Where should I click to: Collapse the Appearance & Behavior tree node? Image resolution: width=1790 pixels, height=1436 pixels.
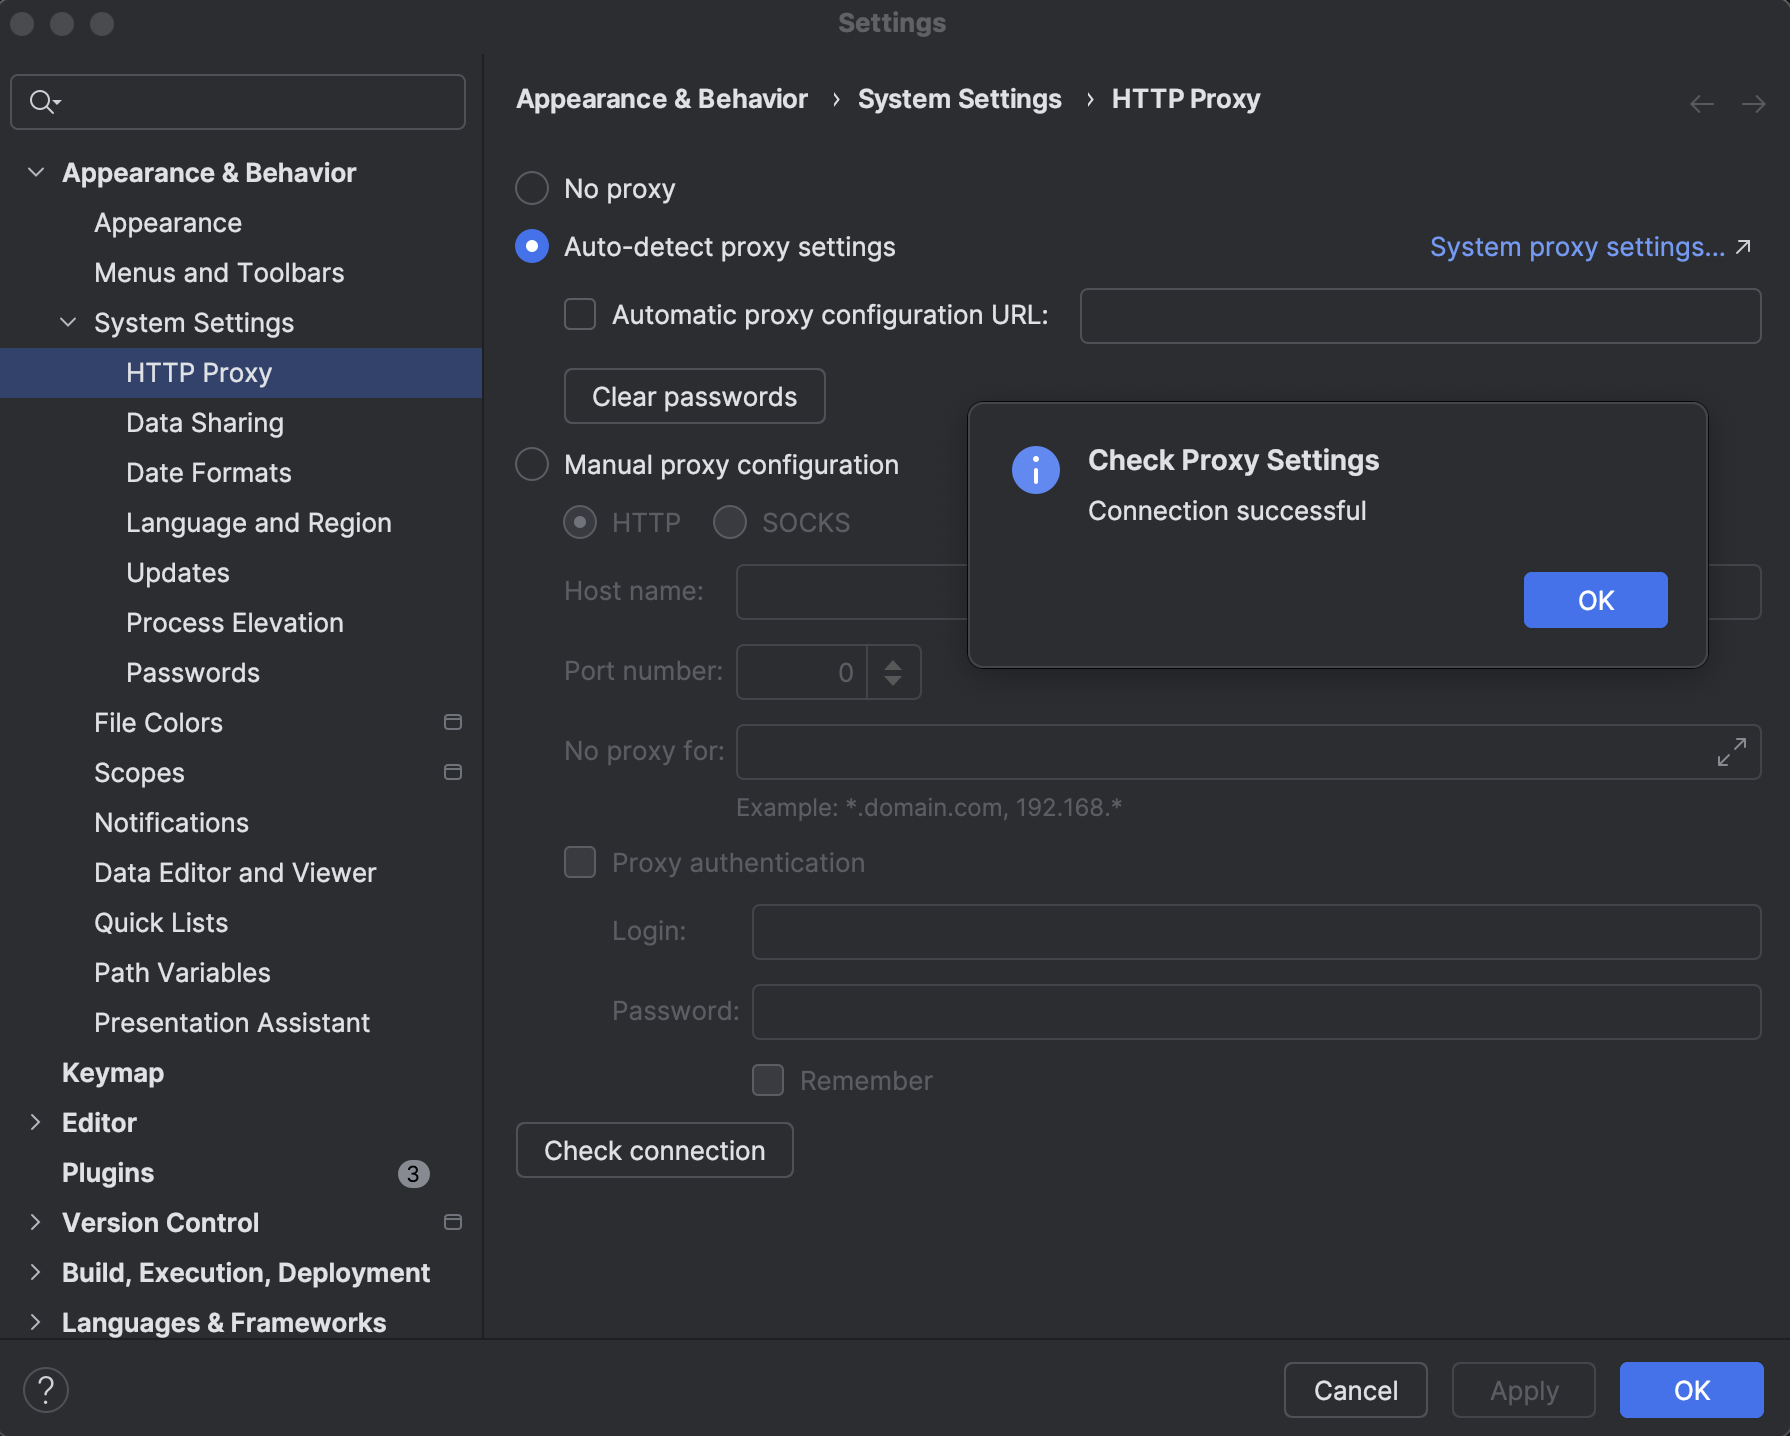36,172
